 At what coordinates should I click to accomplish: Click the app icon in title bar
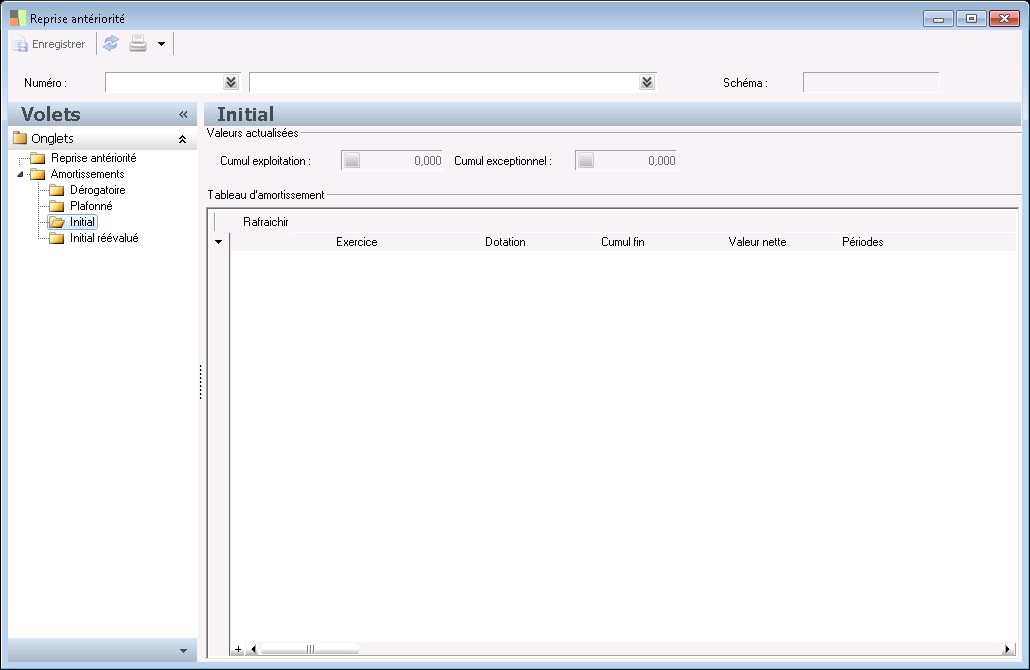click(18, 18)
